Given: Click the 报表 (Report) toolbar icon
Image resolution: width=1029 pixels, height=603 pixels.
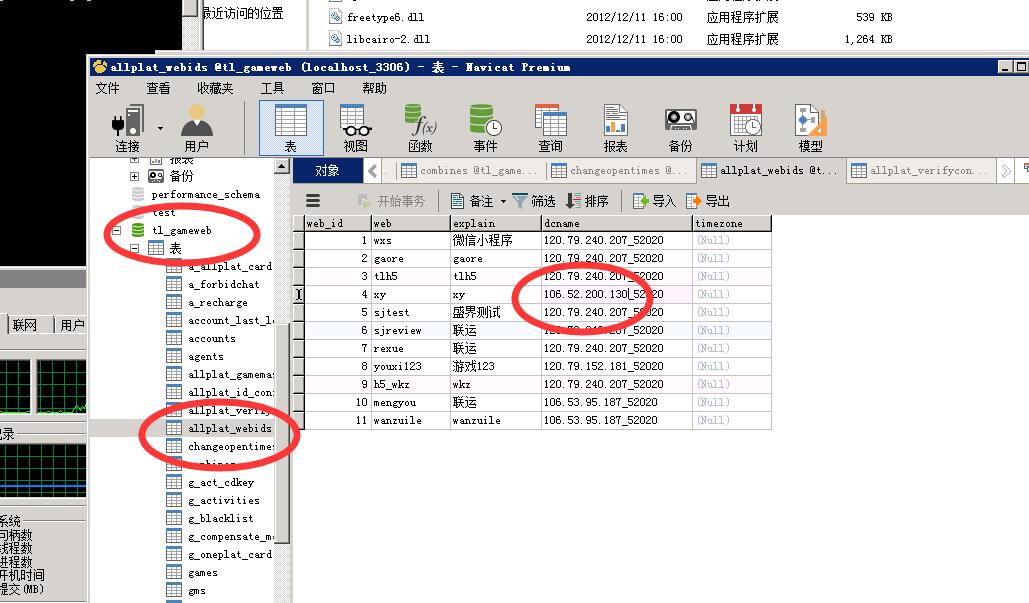Looking at the screenshot, I should (x=615, y=128).
